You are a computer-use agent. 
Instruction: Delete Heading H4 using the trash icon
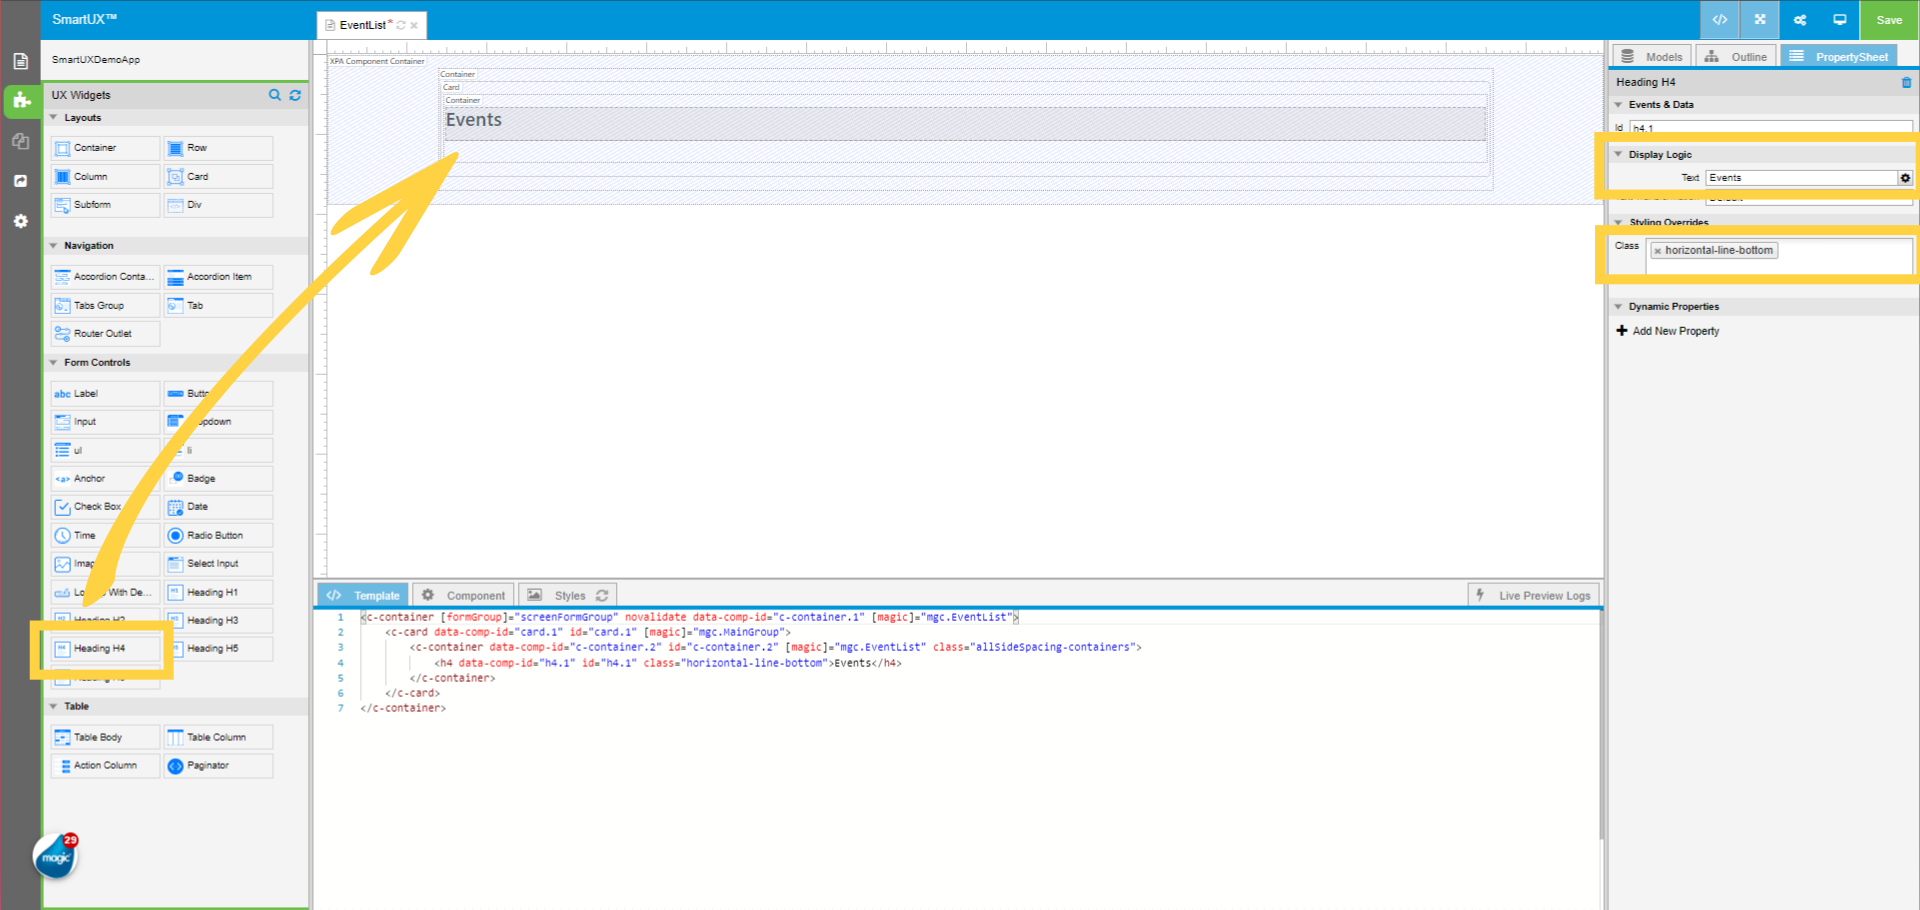(1906, 83)
